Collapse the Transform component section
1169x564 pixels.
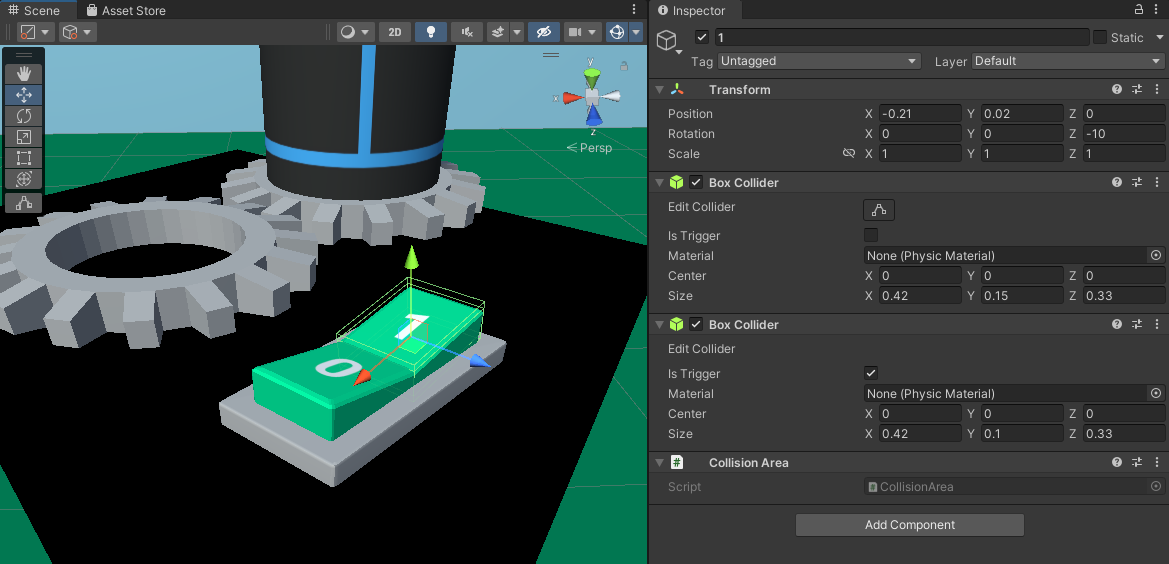[659, 90]
